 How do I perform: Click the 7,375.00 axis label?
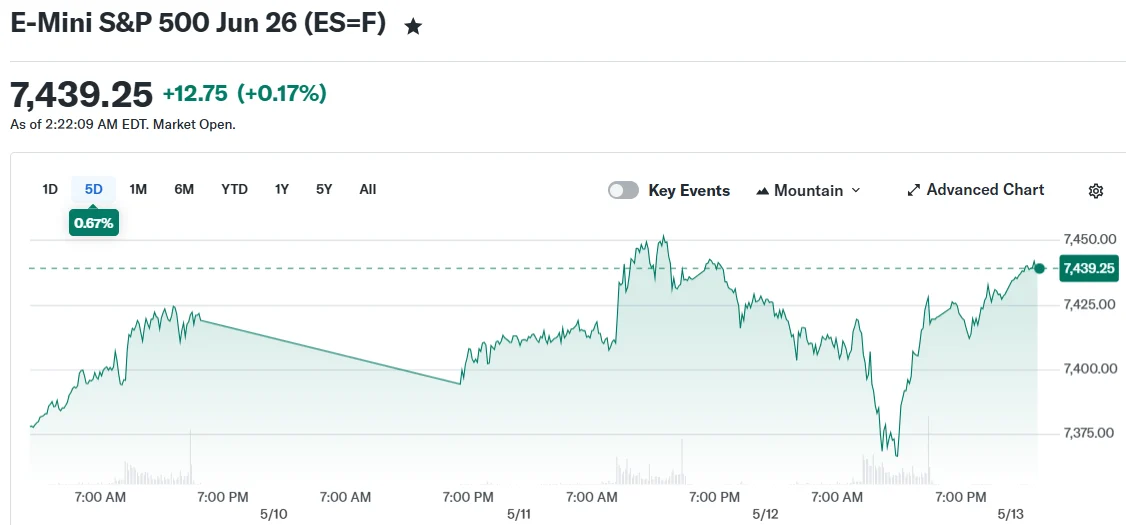tap(1089, 433)
